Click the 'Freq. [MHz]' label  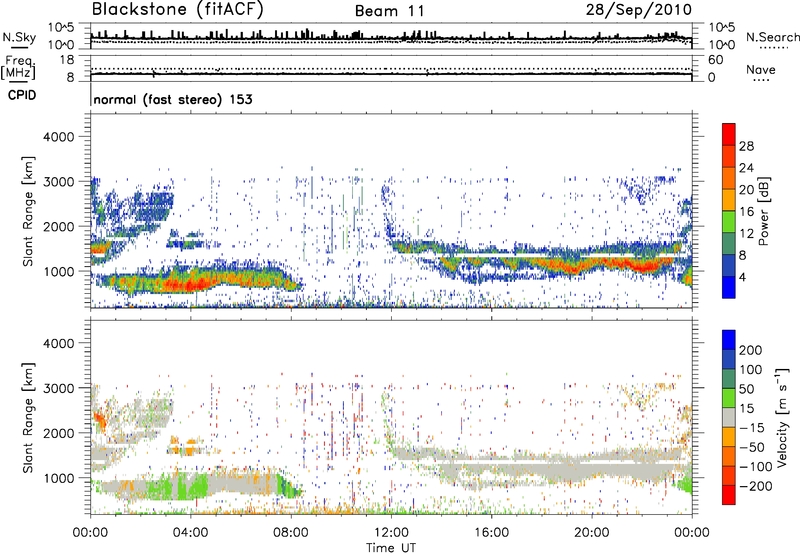coord(18,67)
